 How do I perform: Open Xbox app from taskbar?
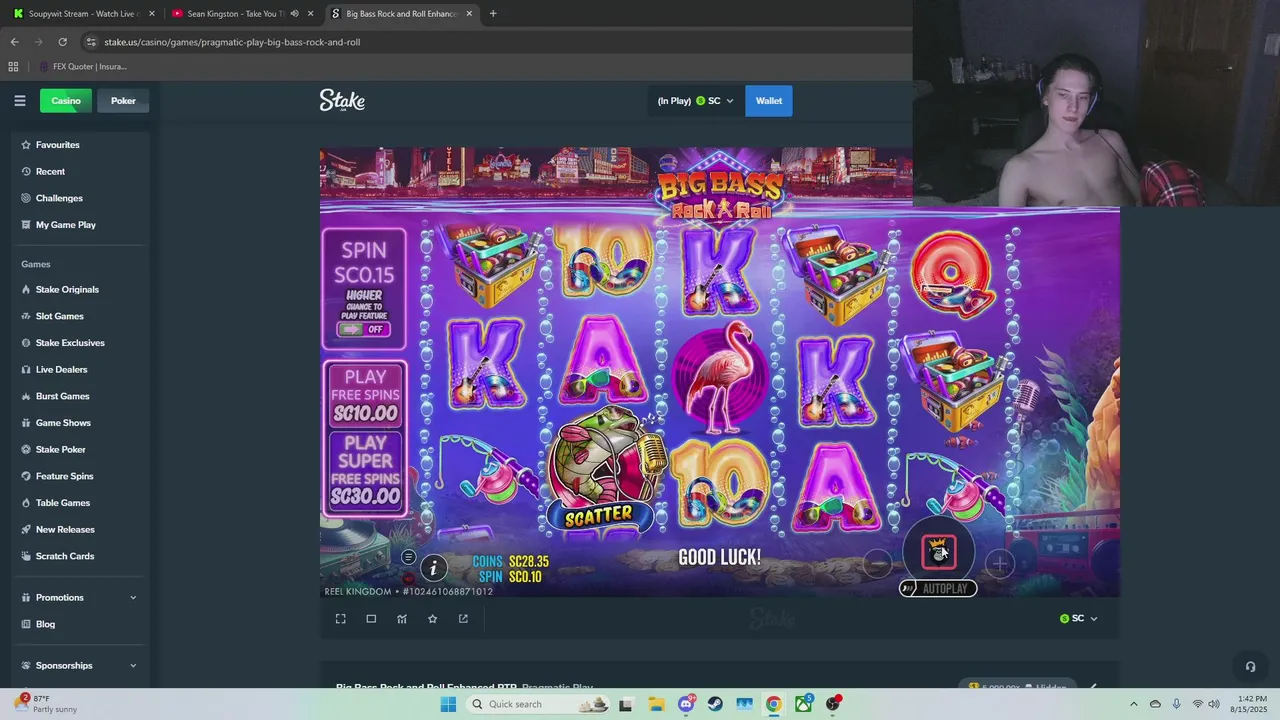point(803,704)
